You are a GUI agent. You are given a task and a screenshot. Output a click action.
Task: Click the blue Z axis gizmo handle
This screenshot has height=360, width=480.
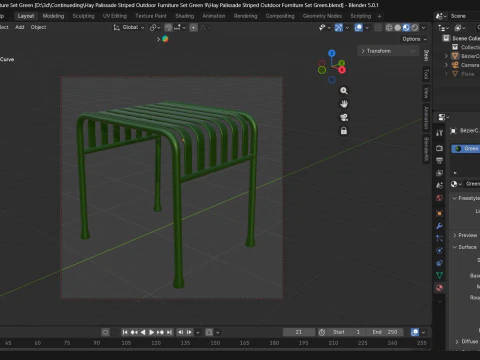coord(331,53)
